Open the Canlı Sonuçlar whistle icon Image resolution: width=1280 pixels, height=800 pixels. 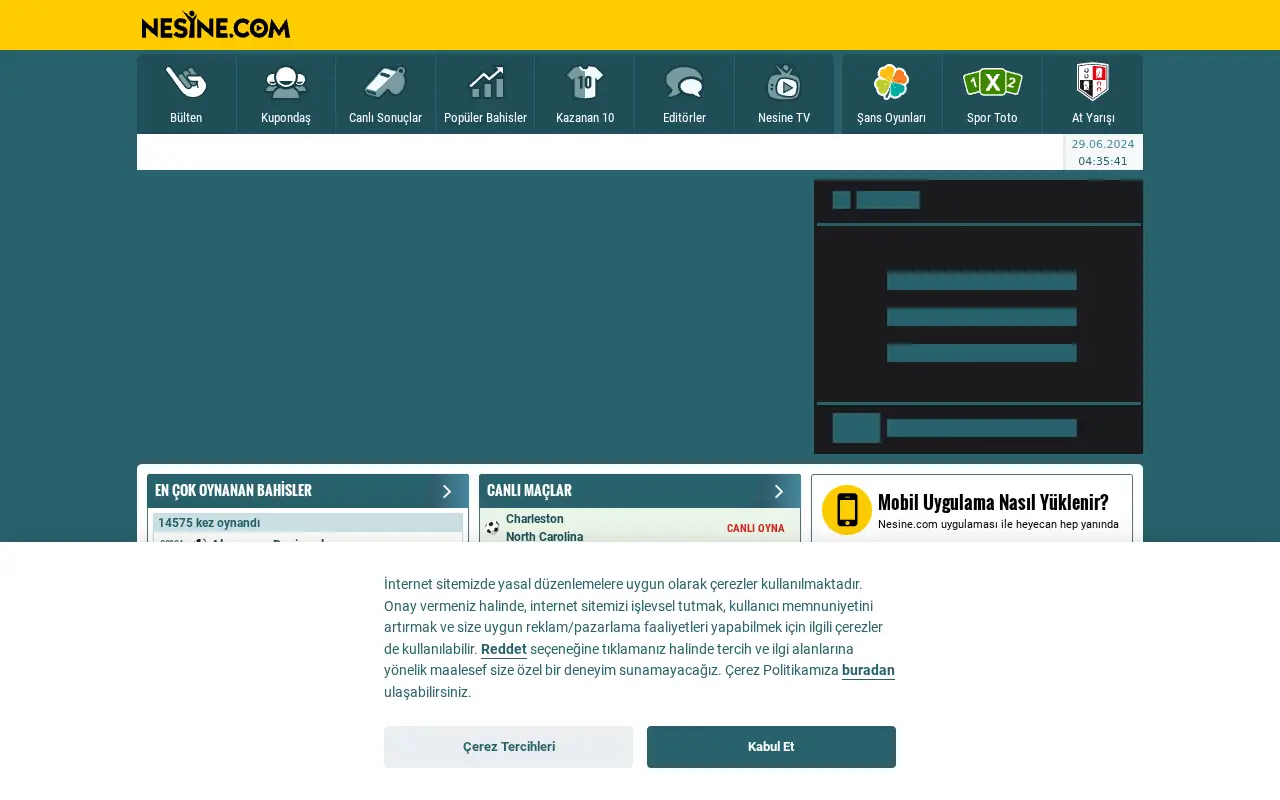pyautogui.click(x=385, y=83)
